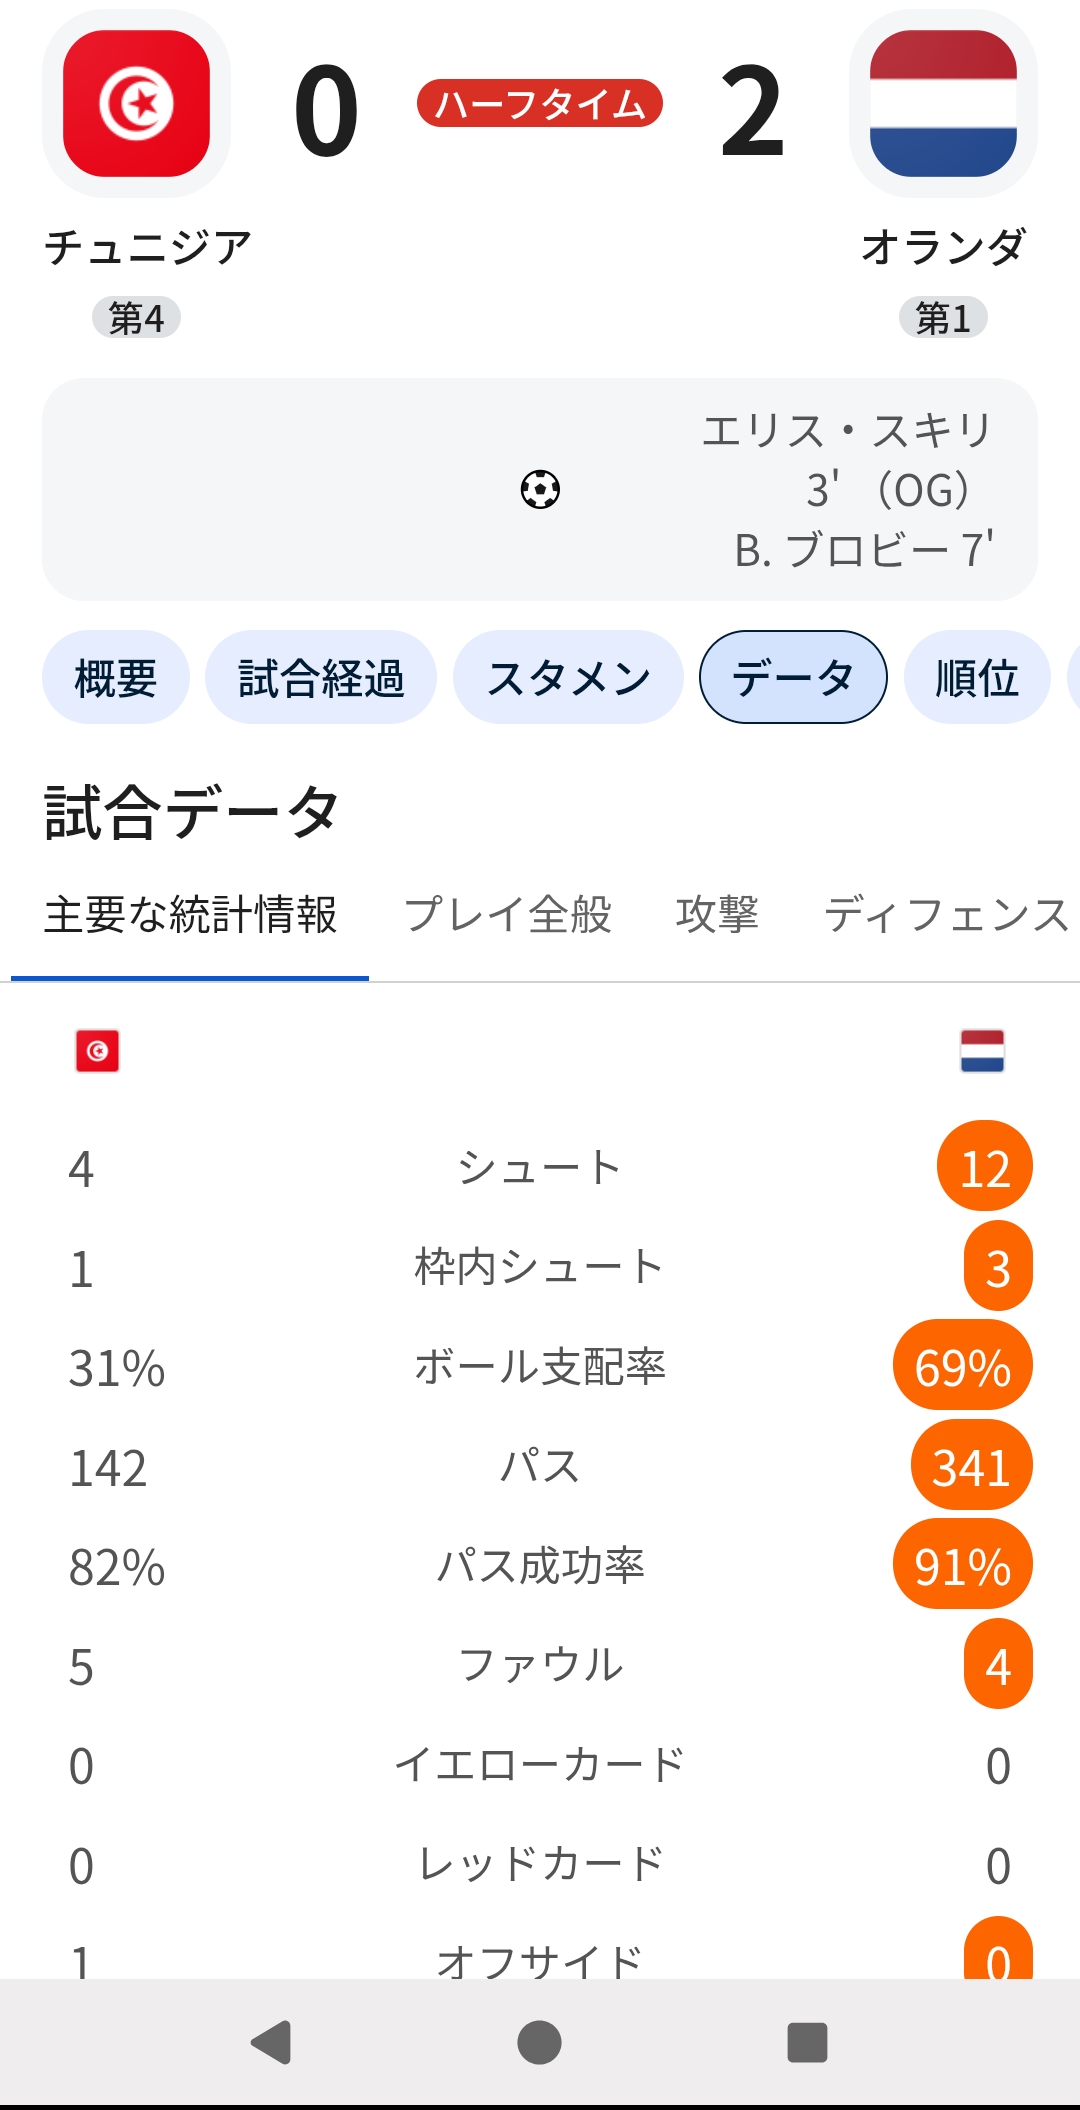
Task: Open the 概要 chip
Action: [116, 677]
